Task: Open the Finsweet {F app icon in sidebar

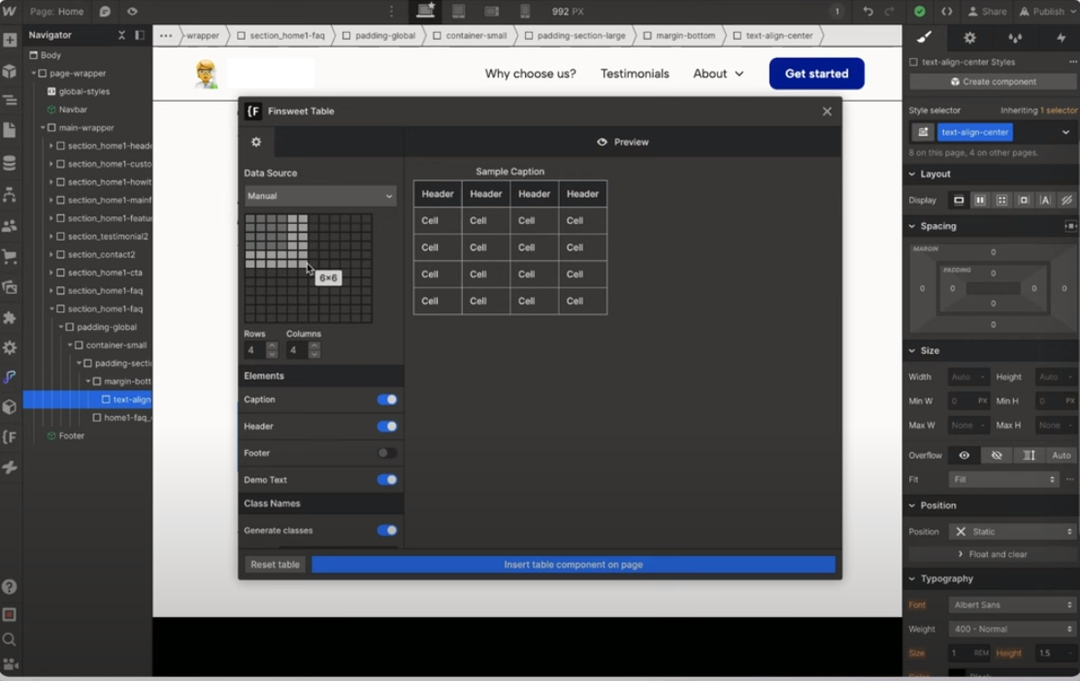Action: [10, 437]
